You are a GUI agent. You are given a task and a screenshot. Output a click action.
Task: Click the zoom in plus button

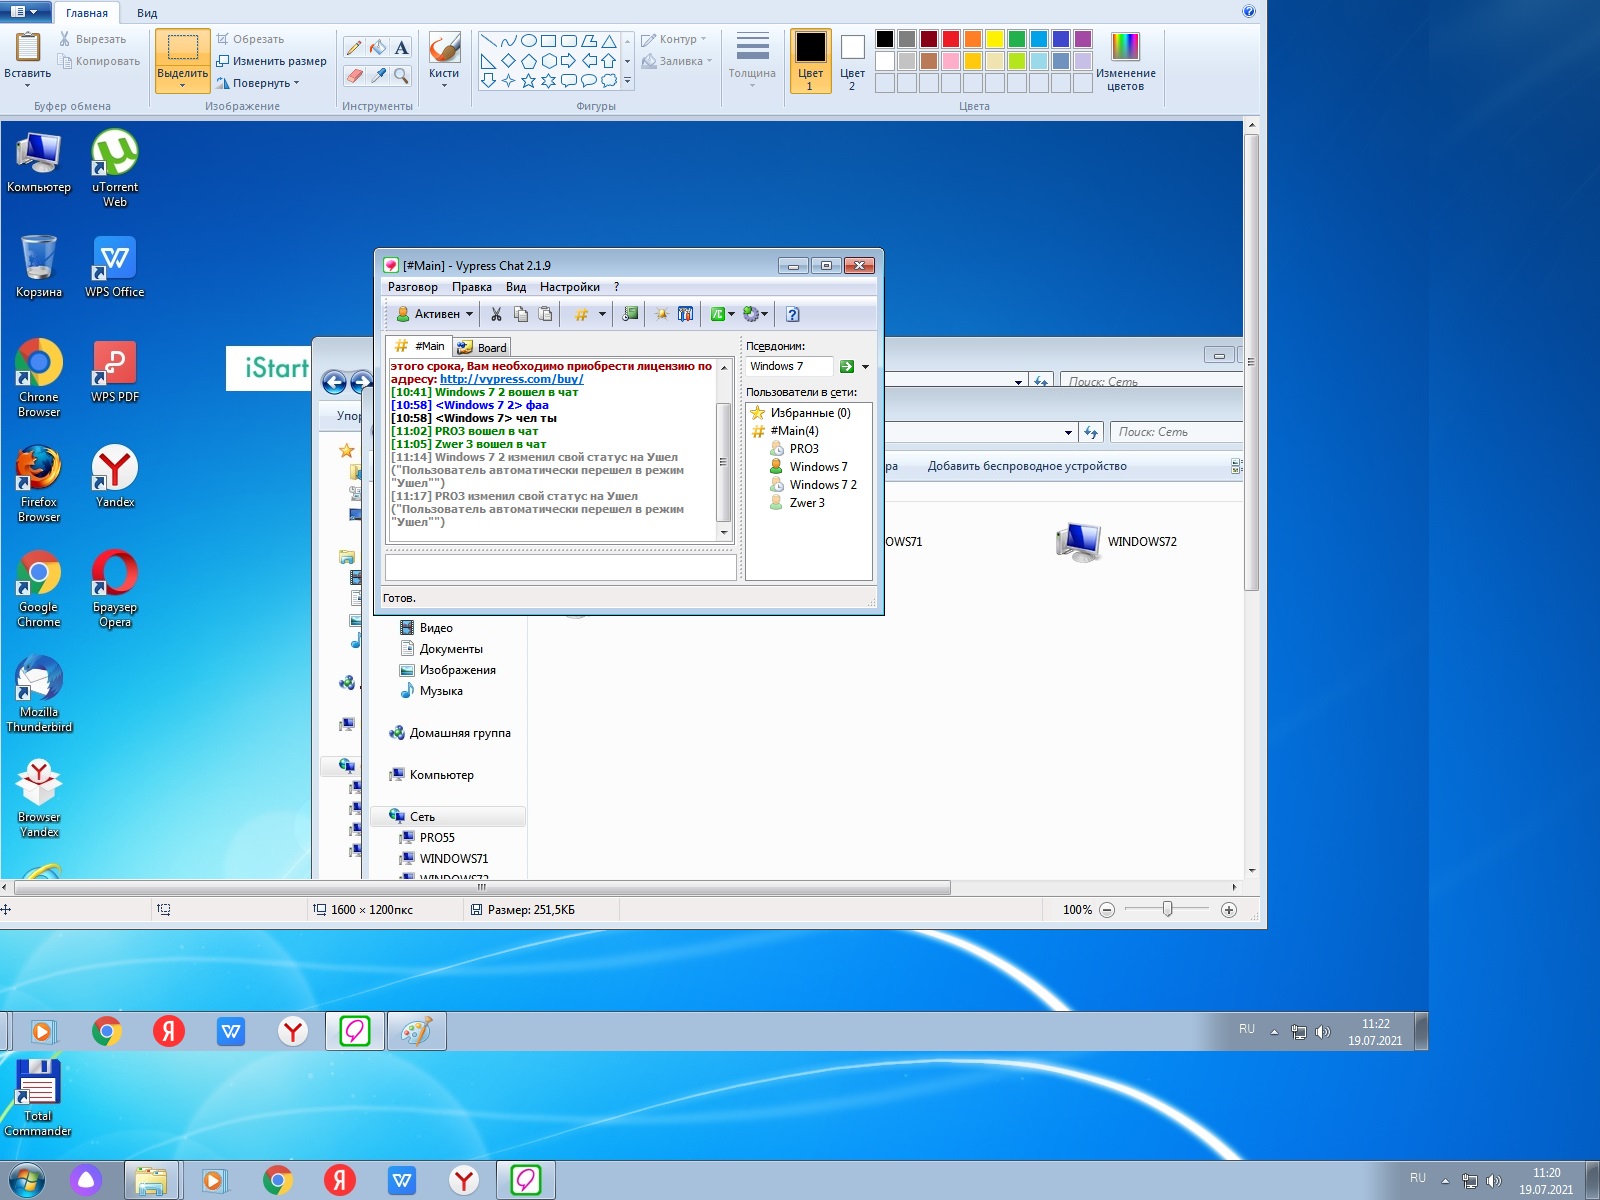click(1229, 910)
